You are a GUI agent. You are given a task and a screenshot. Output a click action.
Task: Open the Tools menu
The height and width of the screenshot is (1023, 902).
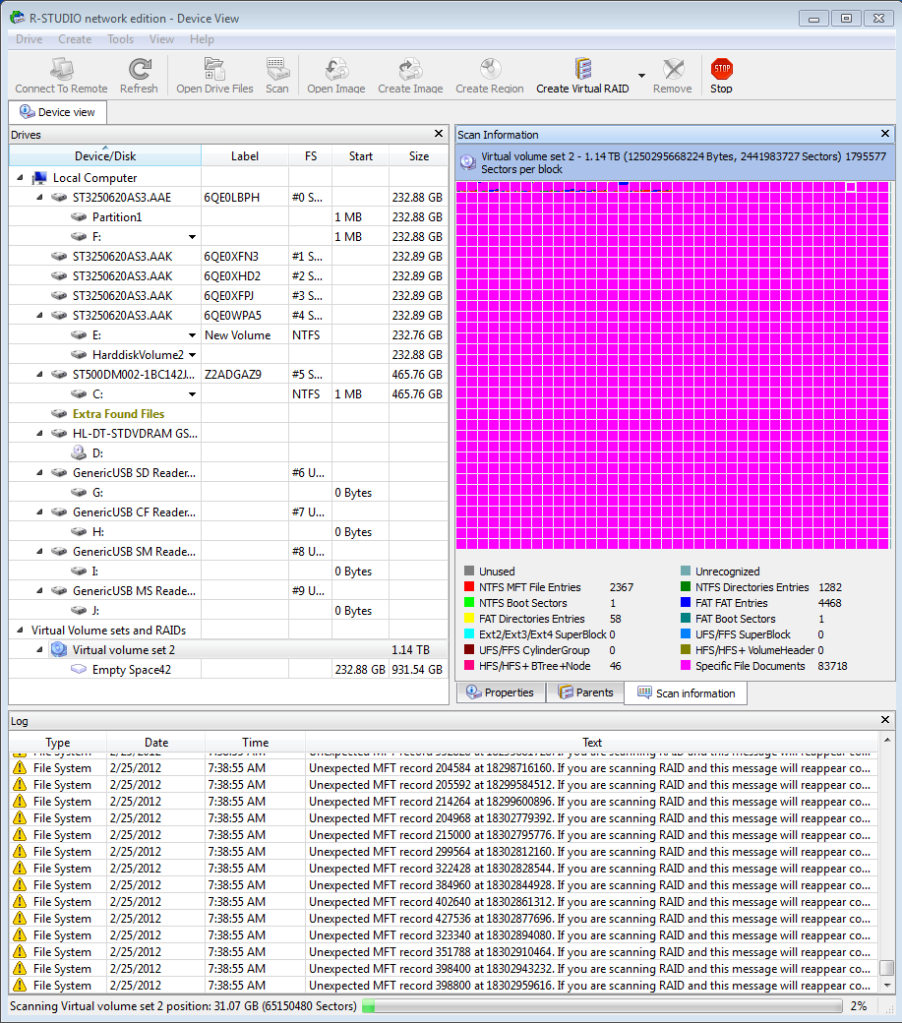(x=120, y=39)
